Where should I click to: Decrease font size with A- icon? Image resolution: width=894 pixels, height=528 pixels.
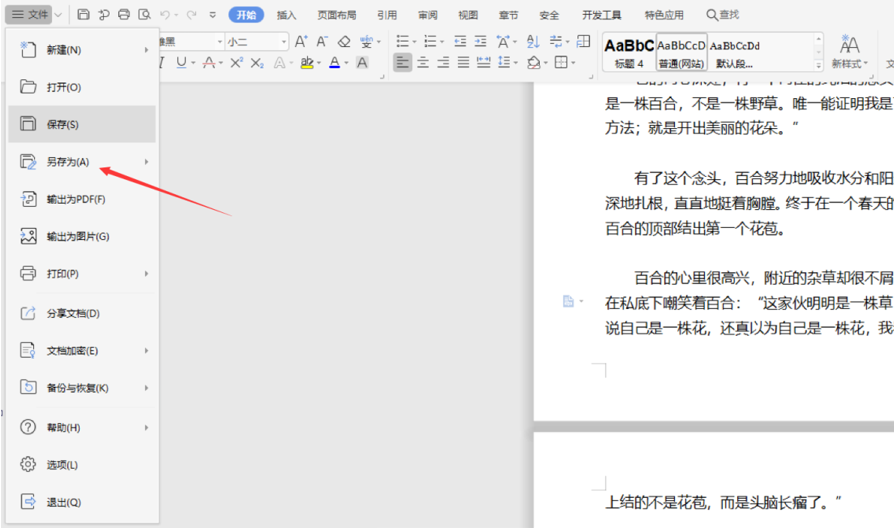pyautogui.click(x=322, y=41)
